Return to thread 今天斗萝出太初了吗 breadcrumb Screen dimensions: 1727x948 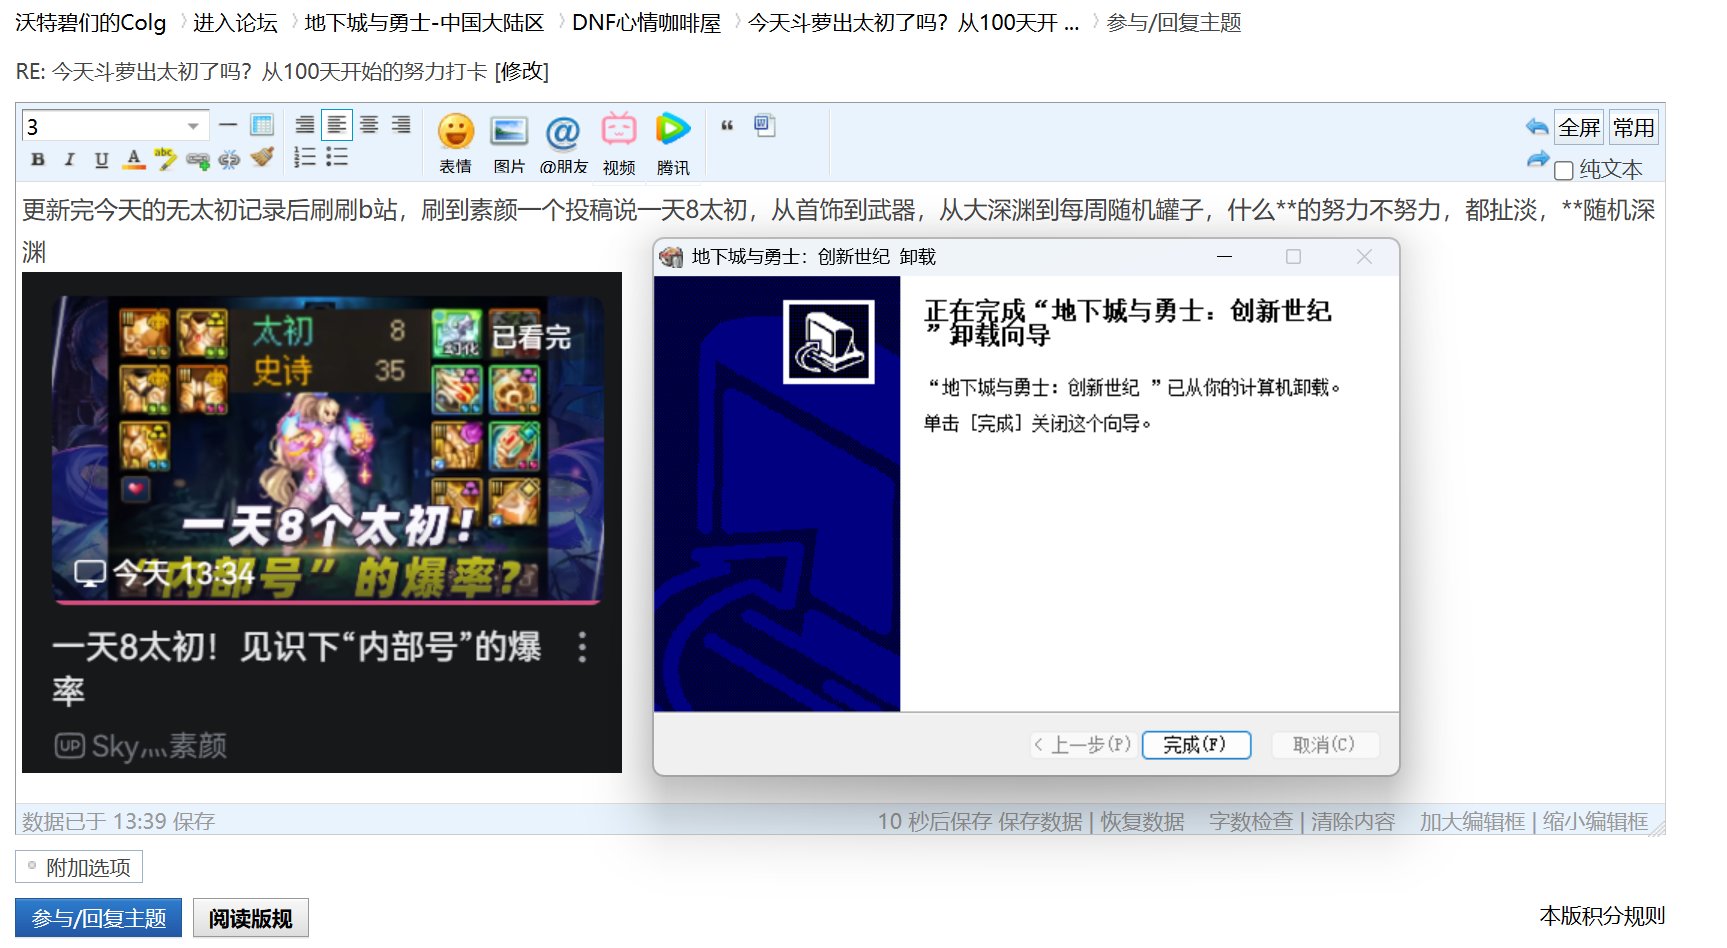click(x=913, y=23)
